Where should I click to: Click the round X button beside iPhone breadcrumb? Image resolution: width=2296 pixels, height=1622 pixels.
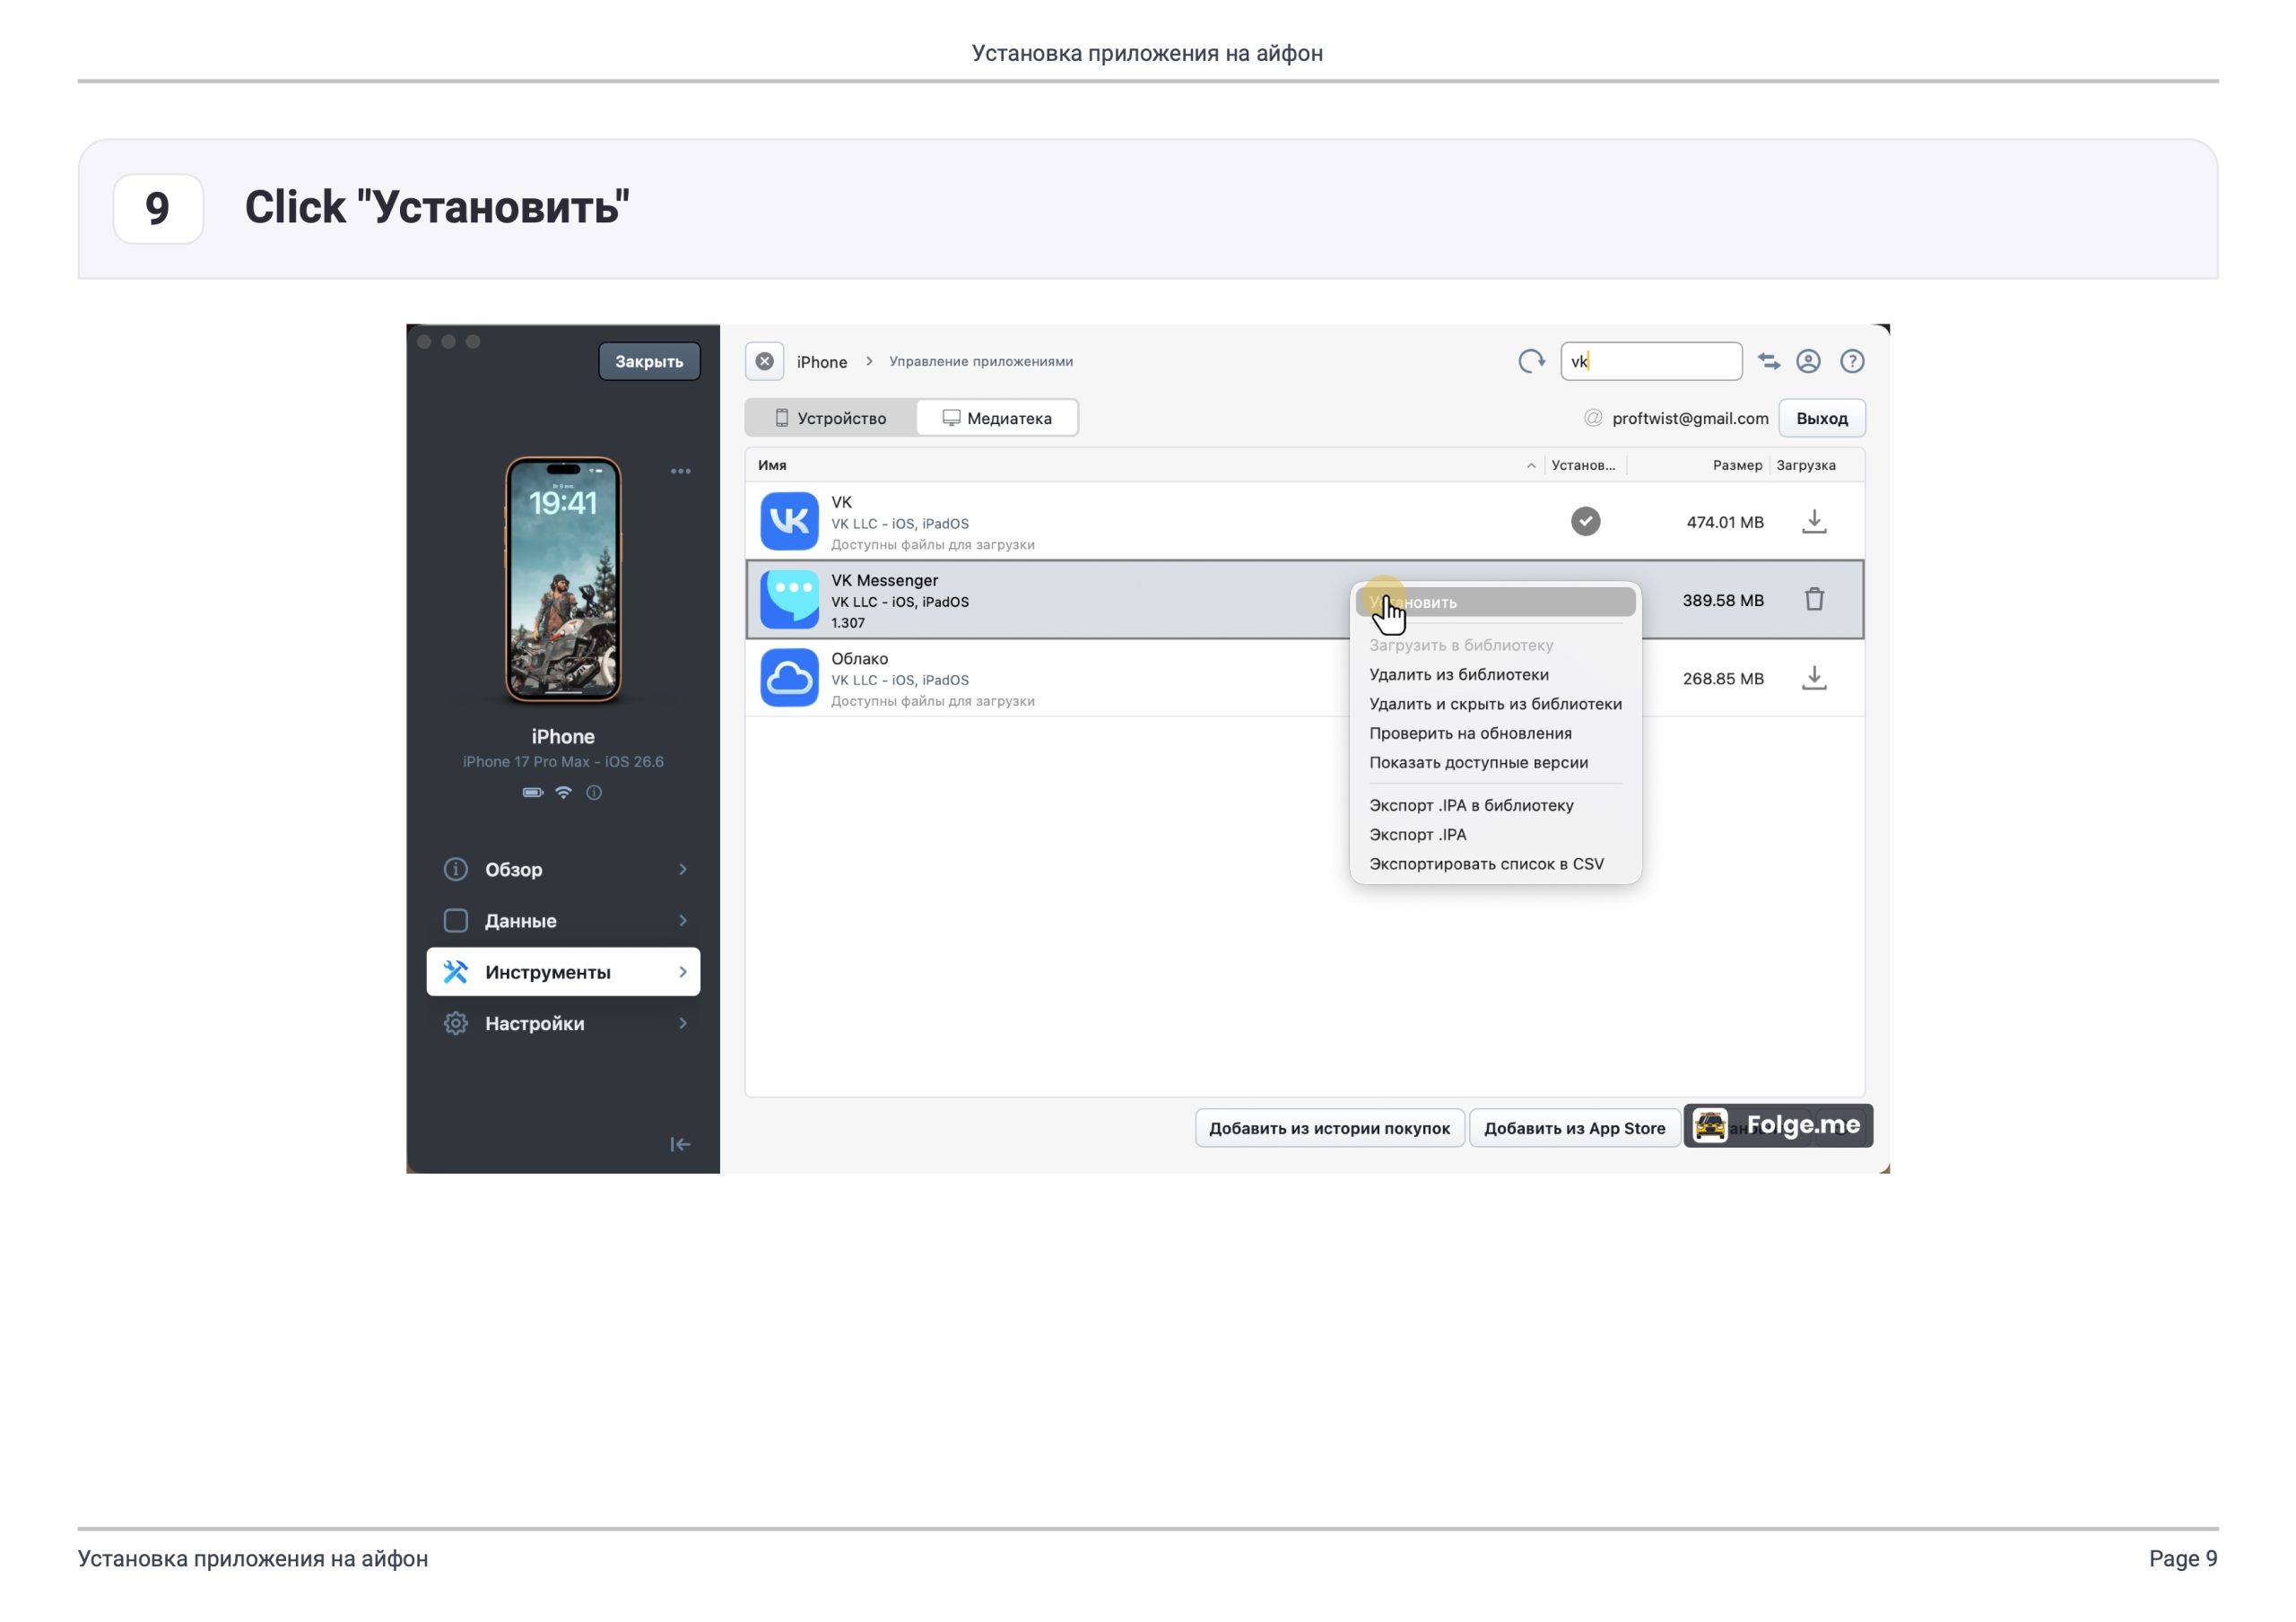(x=764, y=361)
